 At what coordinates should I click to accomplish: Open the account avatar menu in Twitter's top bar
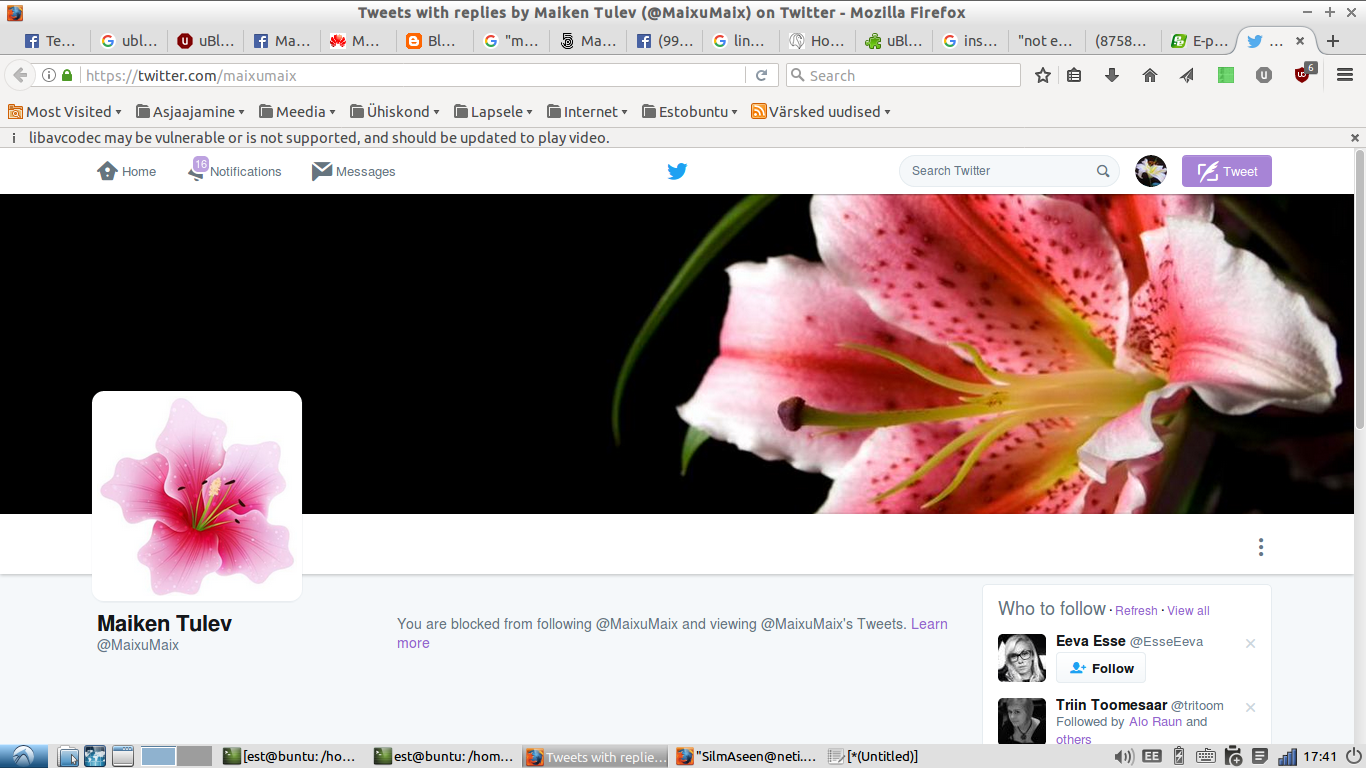click(x=1151, y=171)
